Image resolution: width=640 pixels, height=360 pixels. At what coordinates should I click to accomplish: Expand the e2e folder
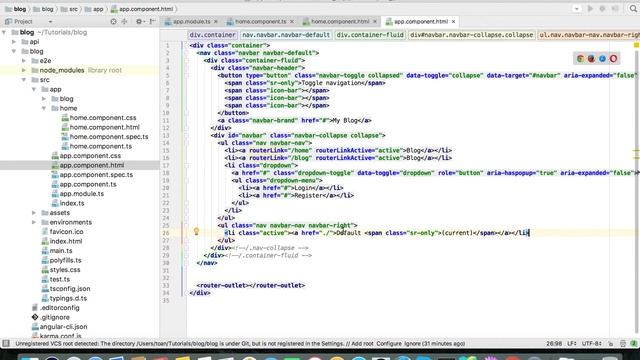click(x=24, y=61)
